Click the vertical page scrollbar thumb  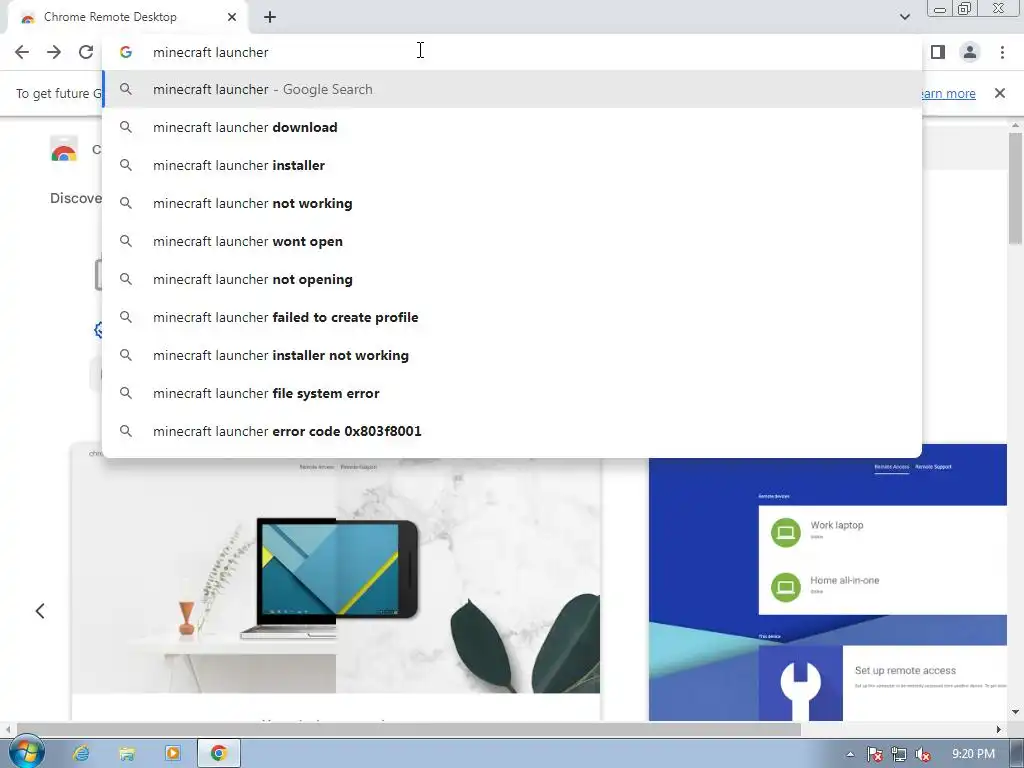click(x=1016, y=188)
